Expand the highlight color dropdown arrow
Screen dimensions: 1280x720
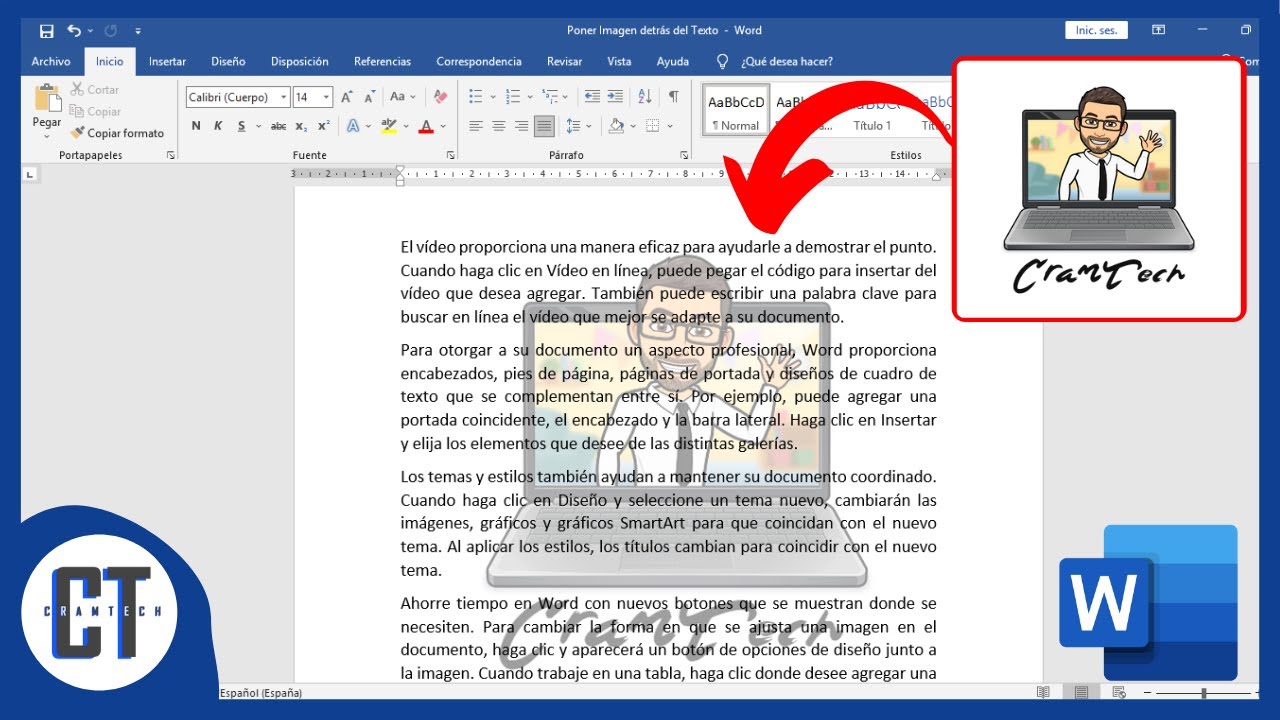pyautogui.click(x=406, y=126)
